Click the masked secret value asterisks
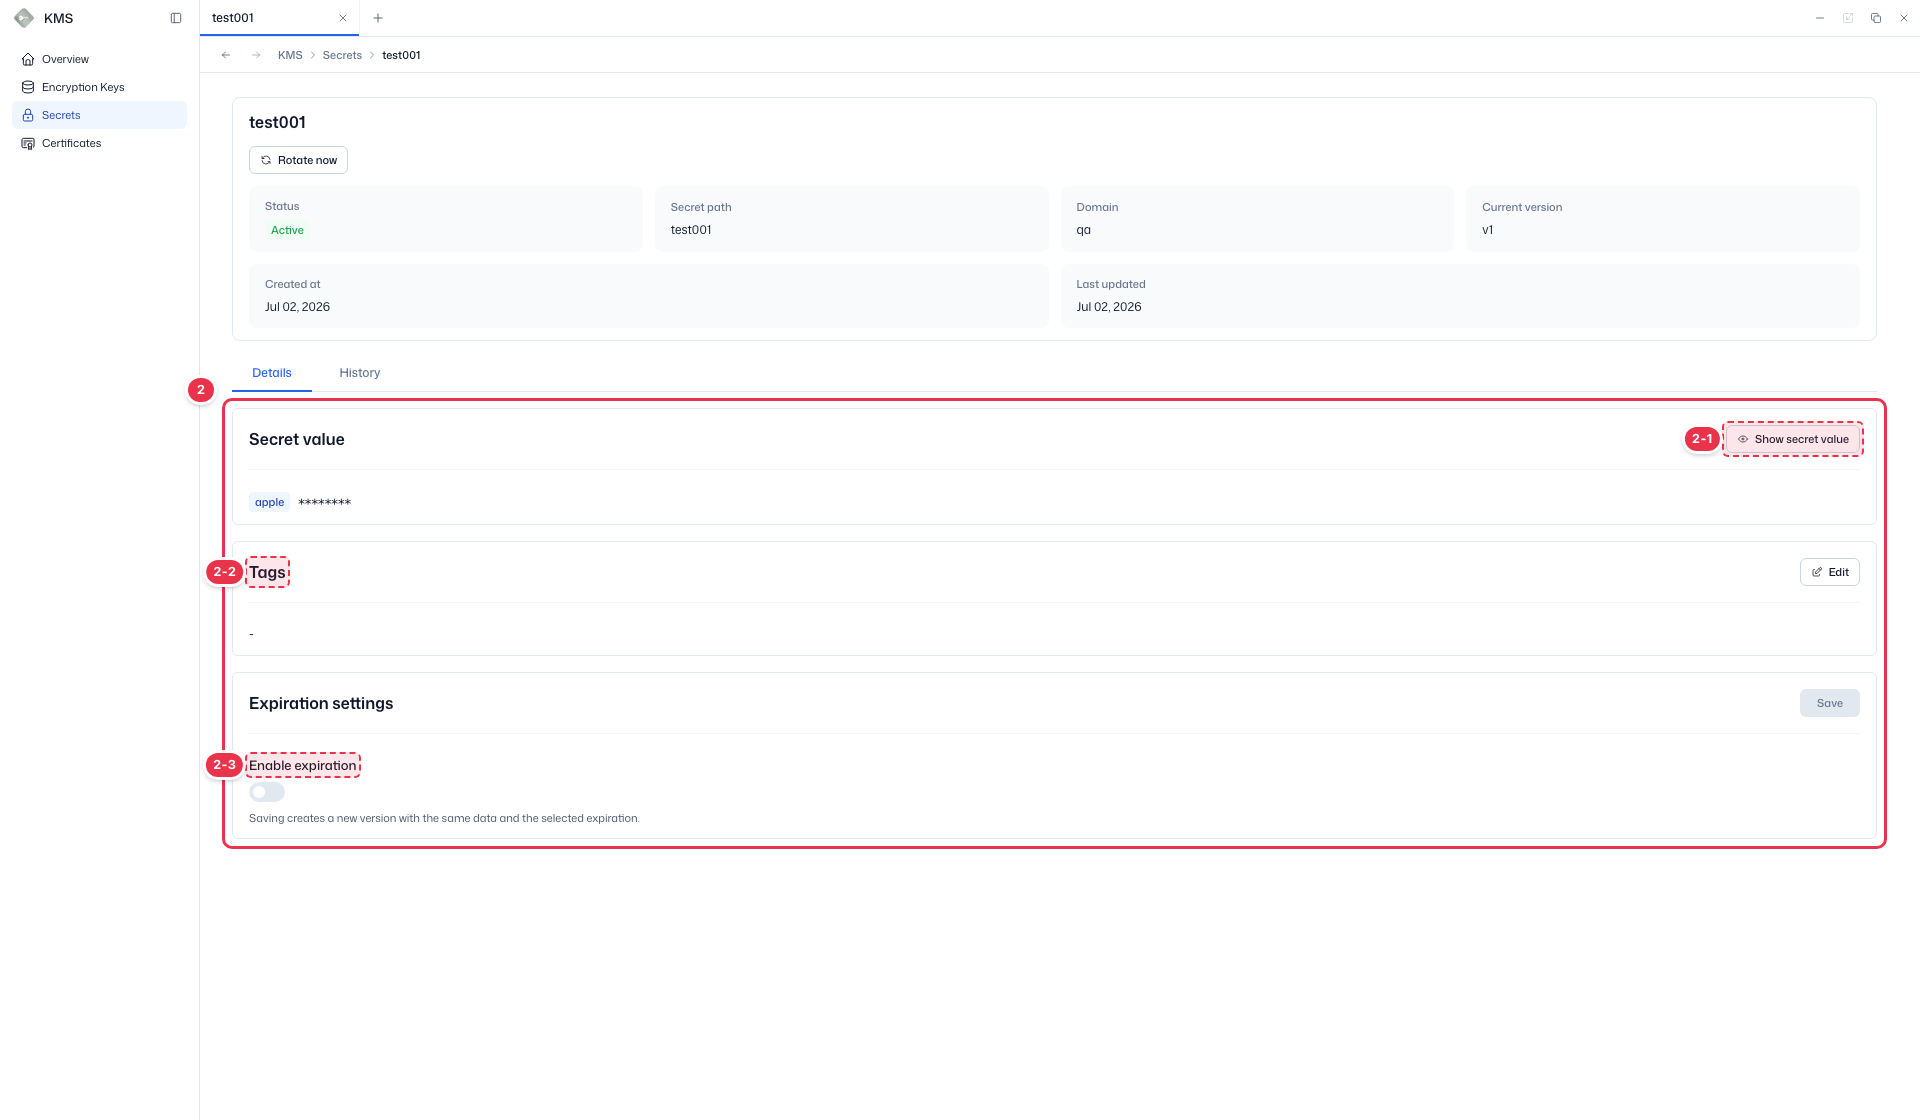Image resolution: width=1920 pixels, height=1120 pixels. [x=325, y=503]
